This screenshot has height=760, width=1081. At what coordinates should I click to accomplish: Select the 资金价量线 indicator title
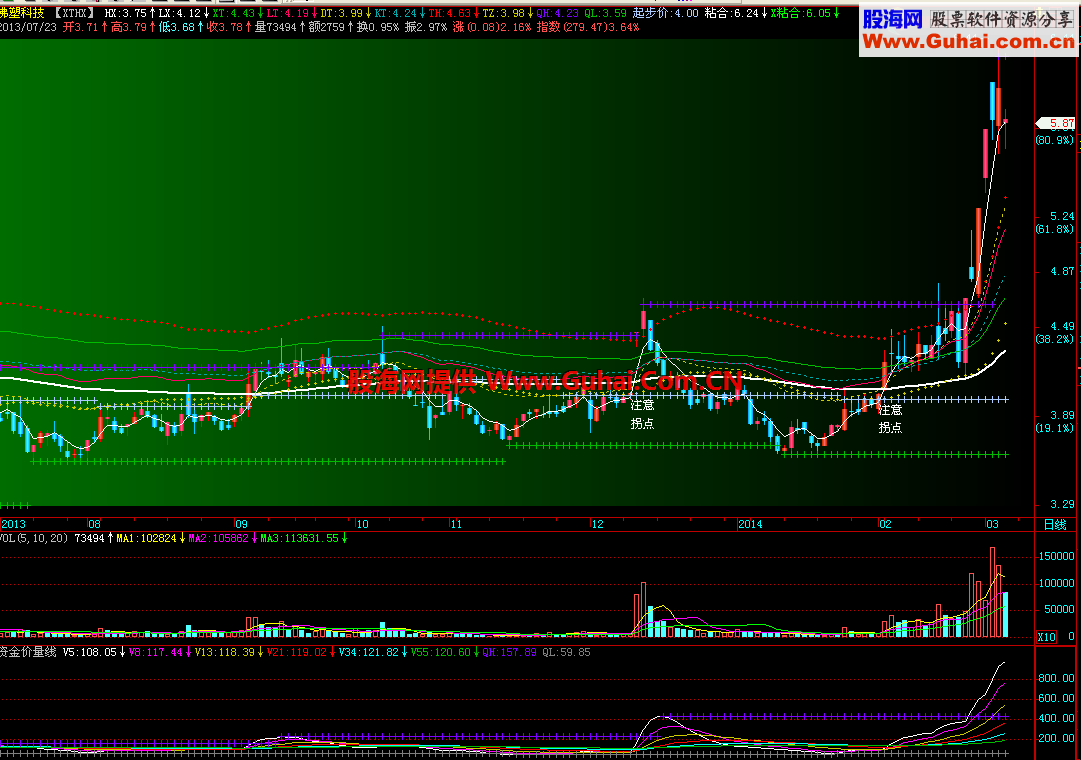tap(28, 652)
